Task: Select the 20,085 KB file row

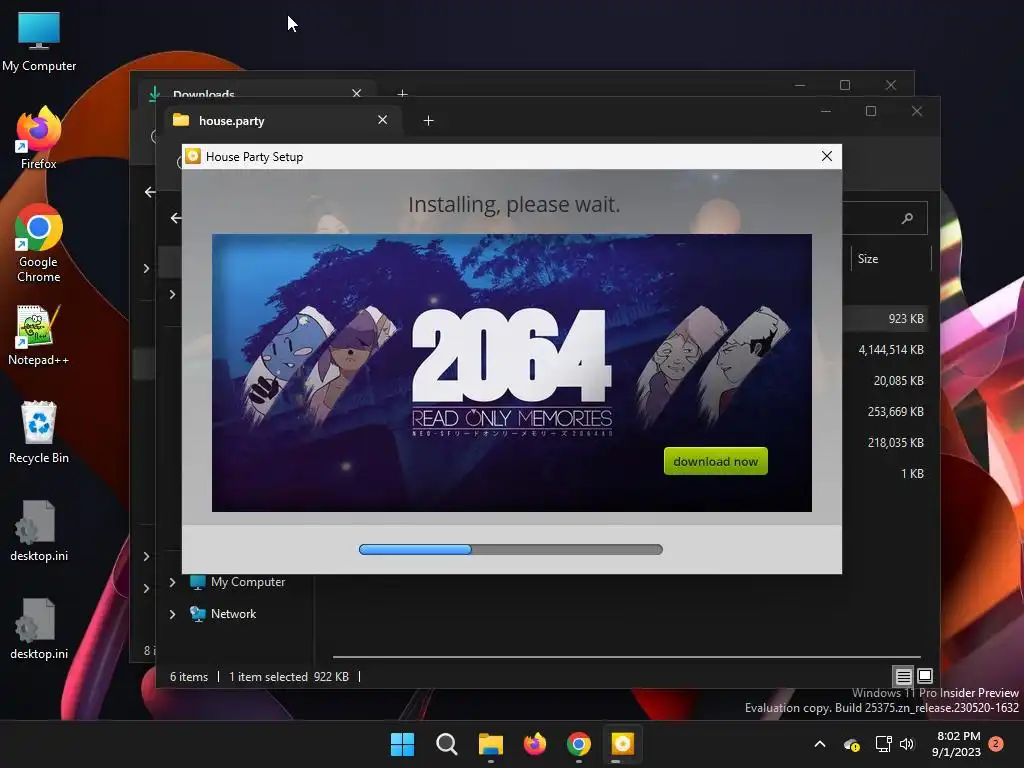Action: point(885,381)
